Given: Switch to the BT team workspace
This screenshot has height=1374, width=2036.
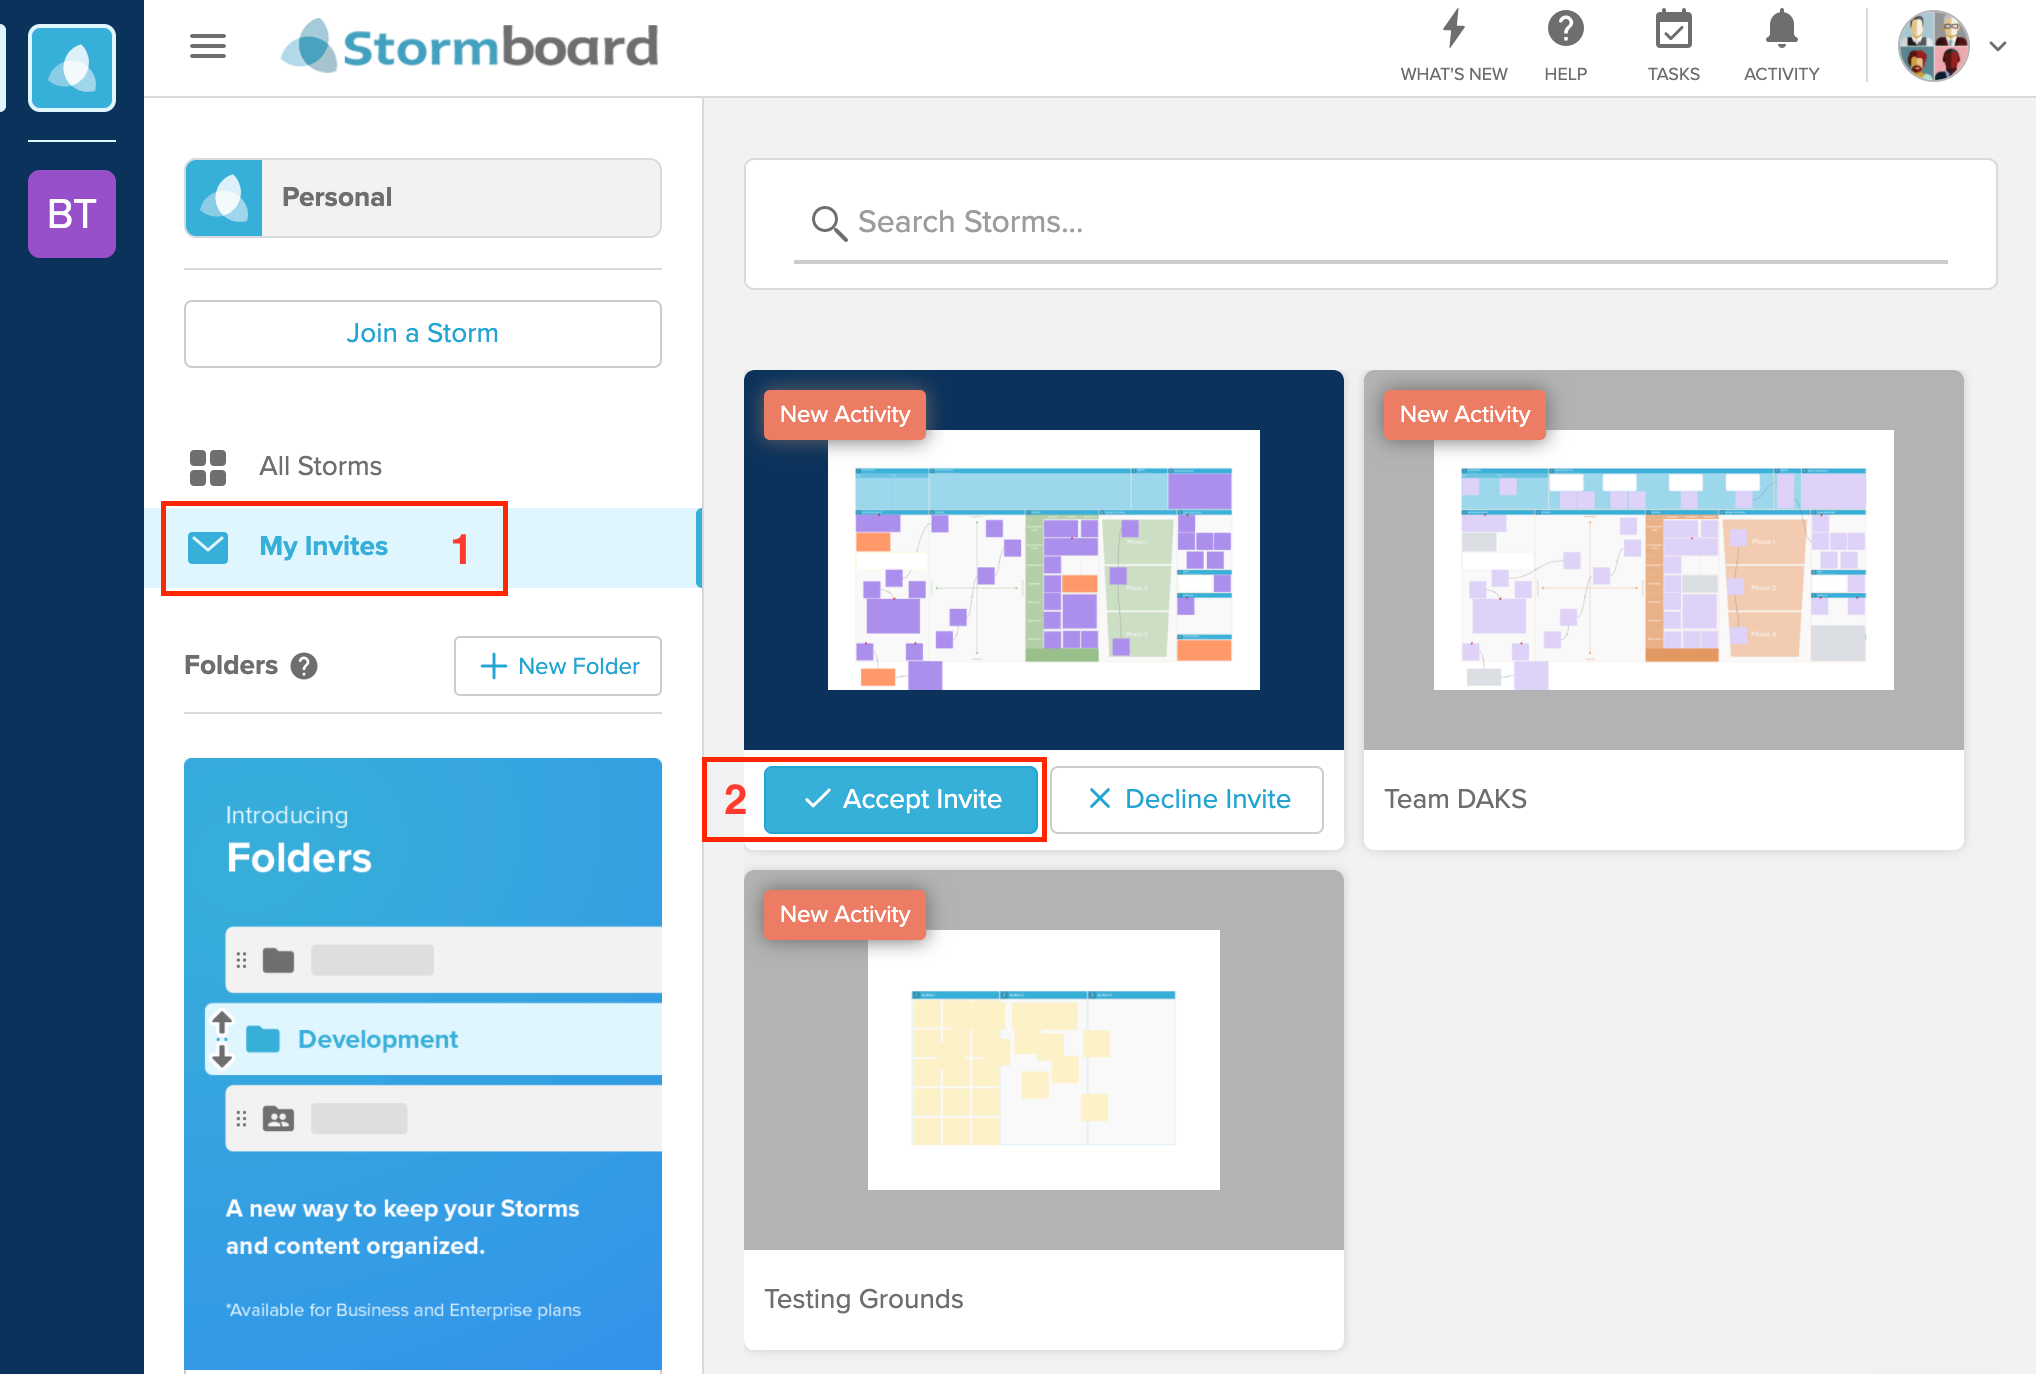Looking at the screenshot, I should (72, 214).
